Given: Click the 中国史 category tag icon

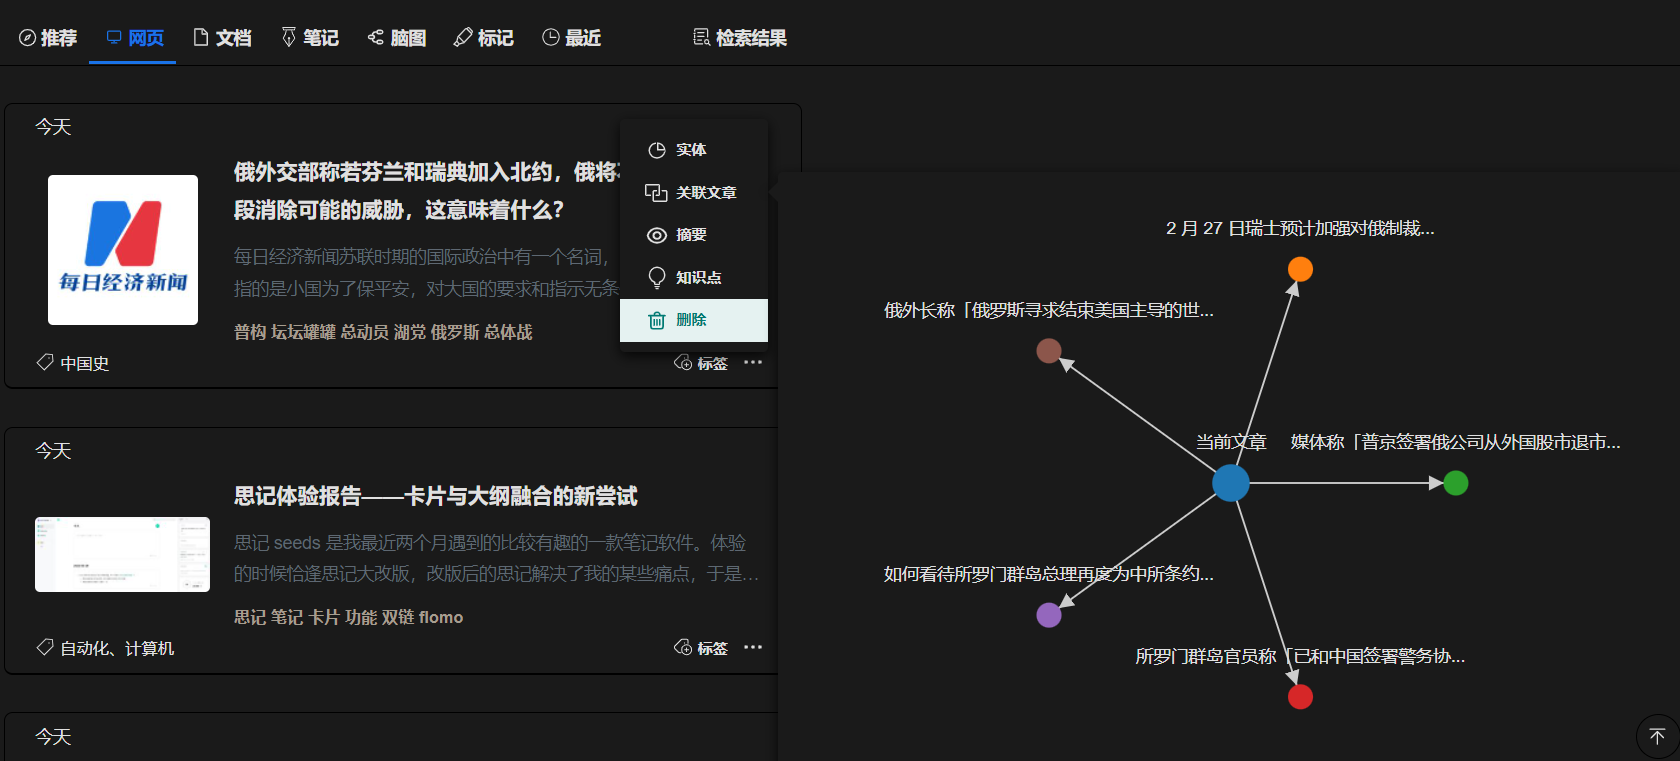Looking at the screenshot, I should [45, 362].
